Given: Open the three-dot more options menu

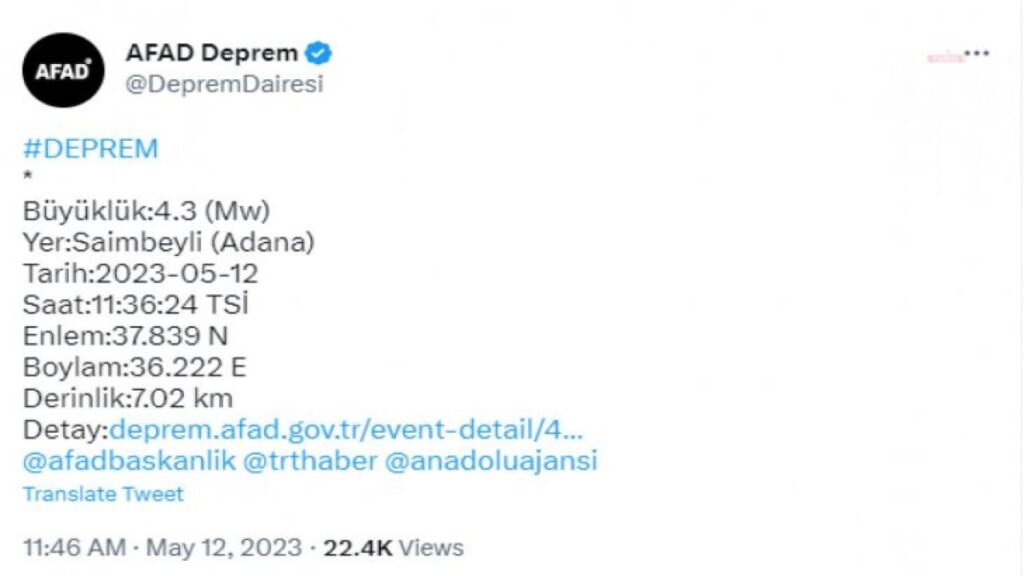Looking at the screenshot, I should [977, 53].
